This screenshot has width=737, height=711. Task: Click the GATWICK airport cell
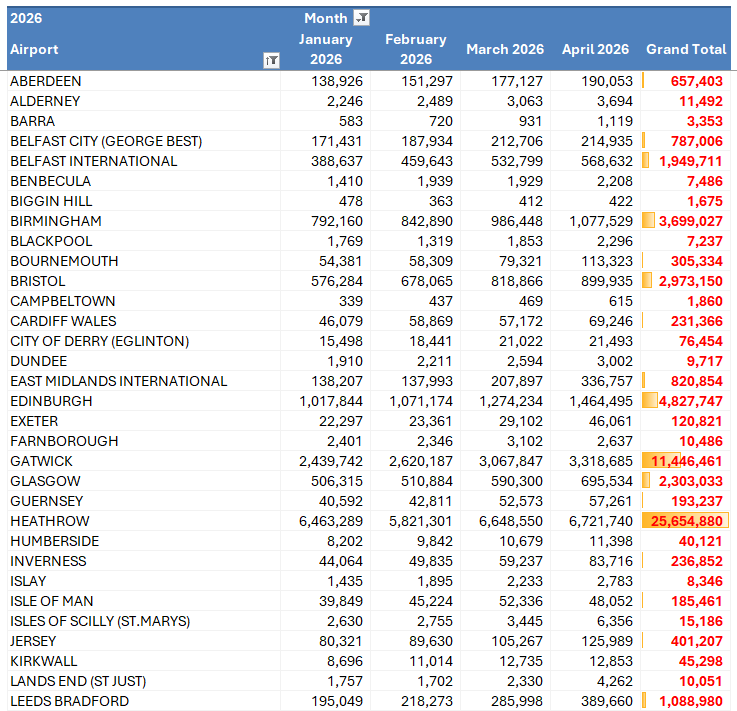coord(41,461)
